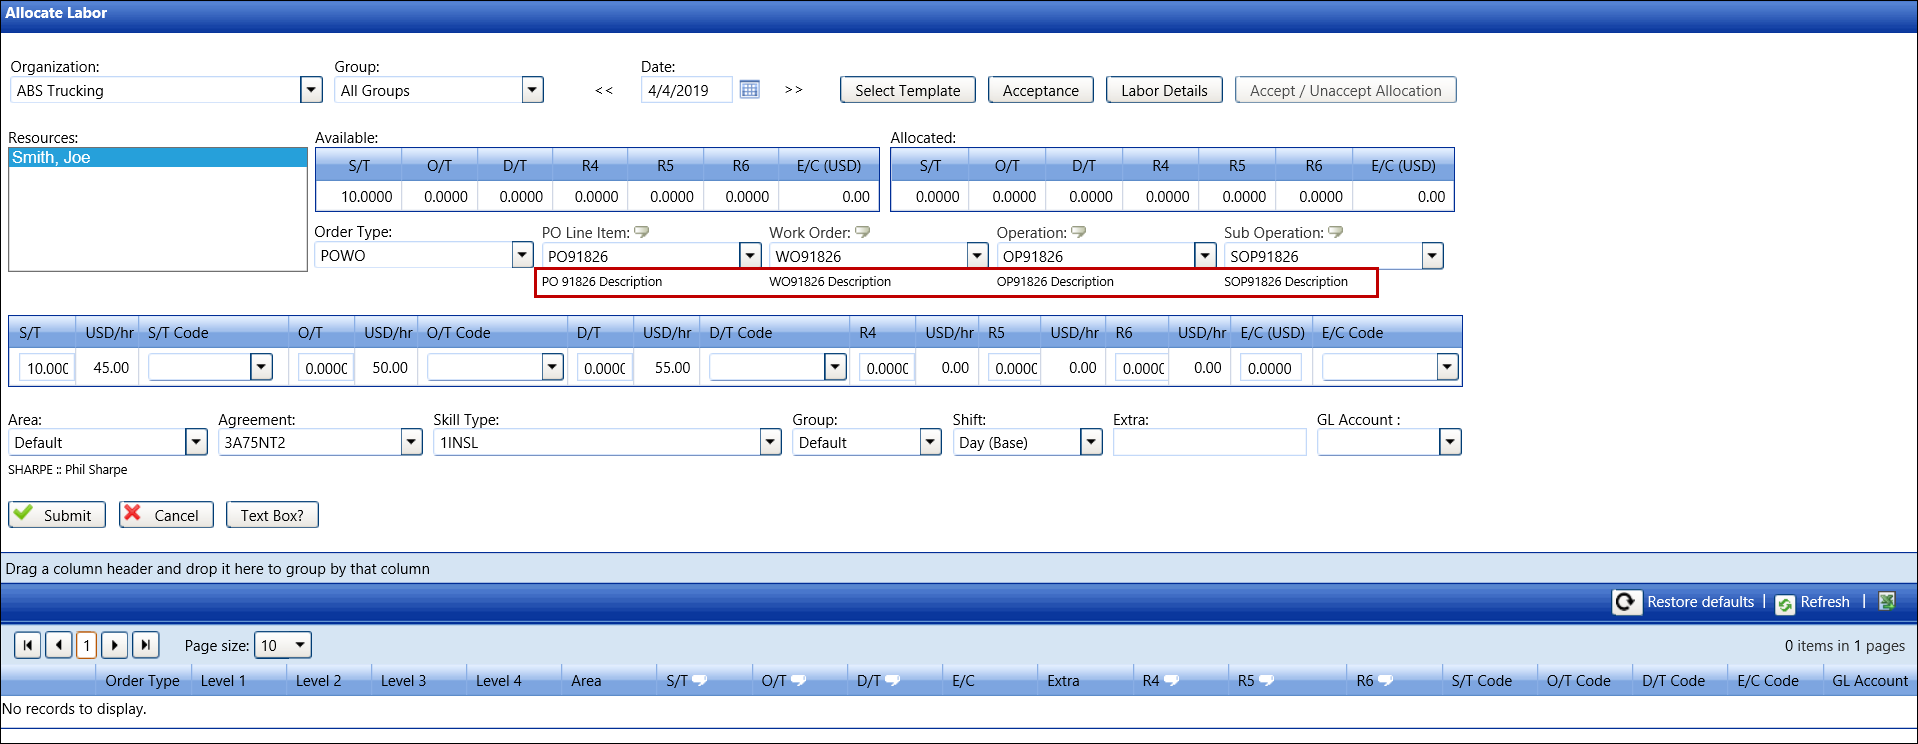
Task: Click the GL Account column header
Action: click(1869, 681)
